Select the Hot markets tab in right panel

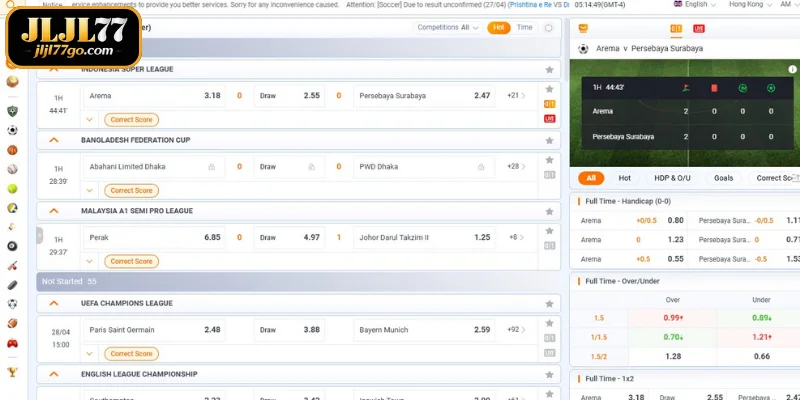point(624,178)
